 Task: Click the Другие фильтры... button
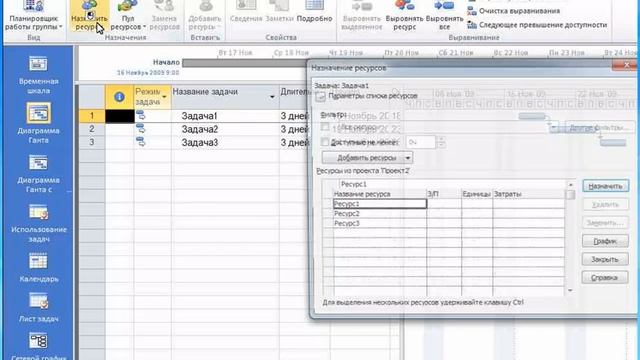point(600,127)
